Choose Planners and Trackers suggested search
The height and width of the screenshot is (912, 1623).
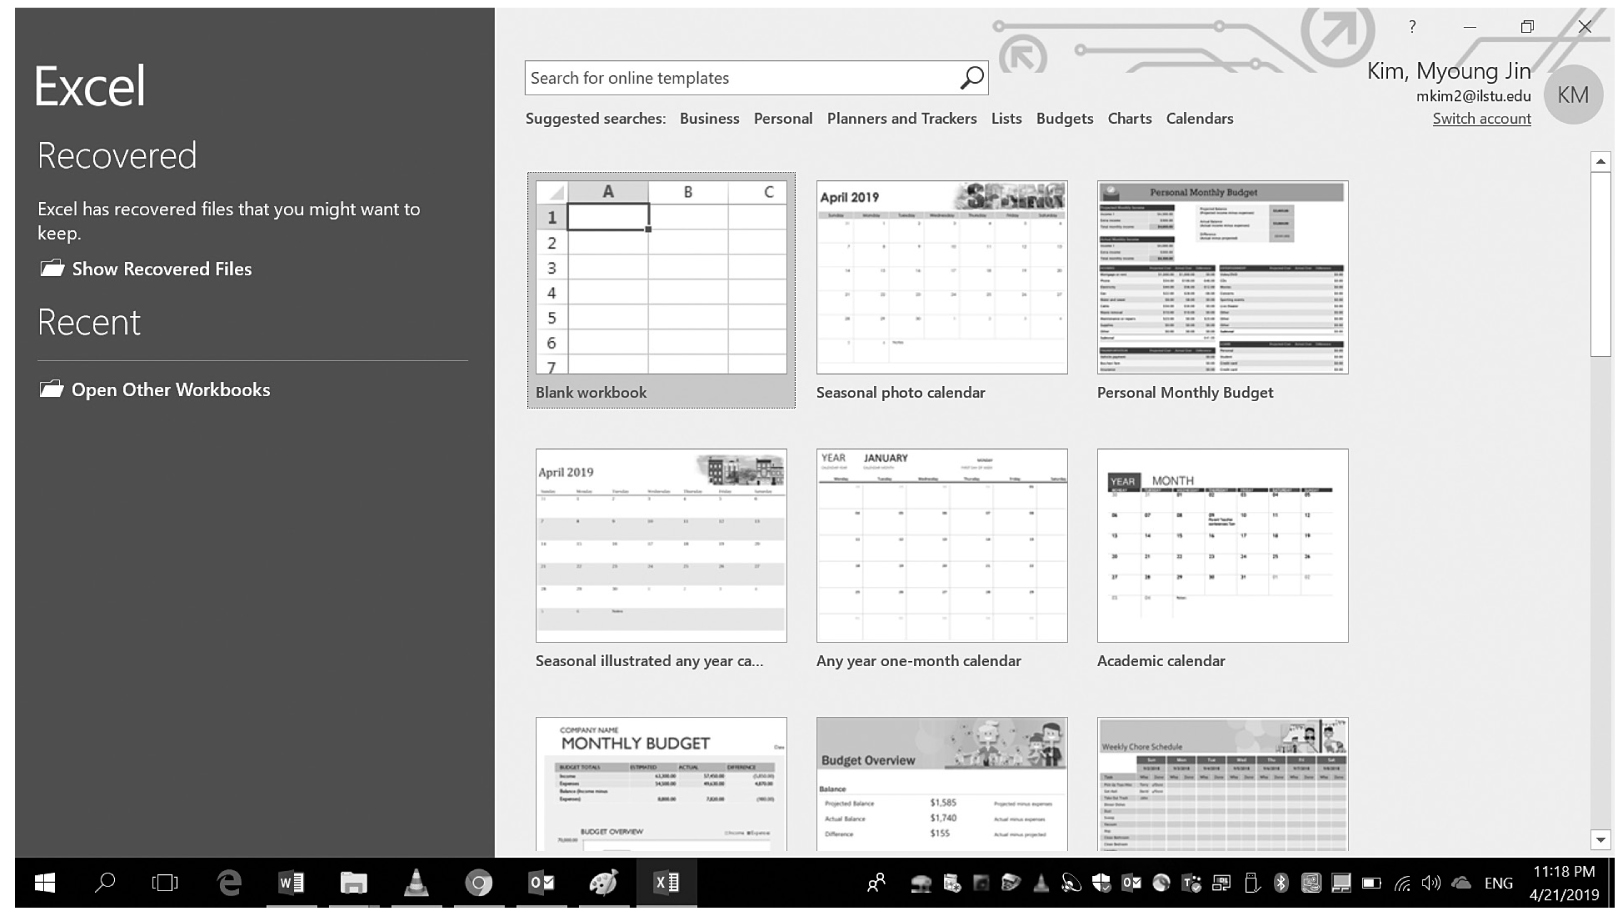pyautogui.click(x=901, y=118)
